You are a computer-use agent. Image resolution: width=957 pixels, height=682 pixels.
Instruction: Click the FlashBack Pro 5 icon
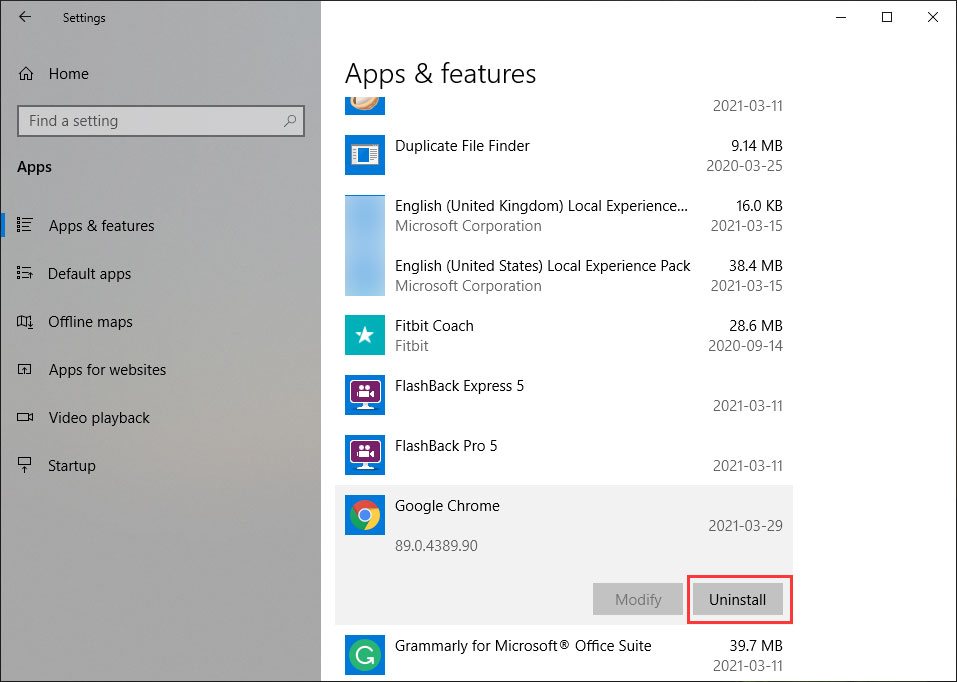[x=365, y=454]
